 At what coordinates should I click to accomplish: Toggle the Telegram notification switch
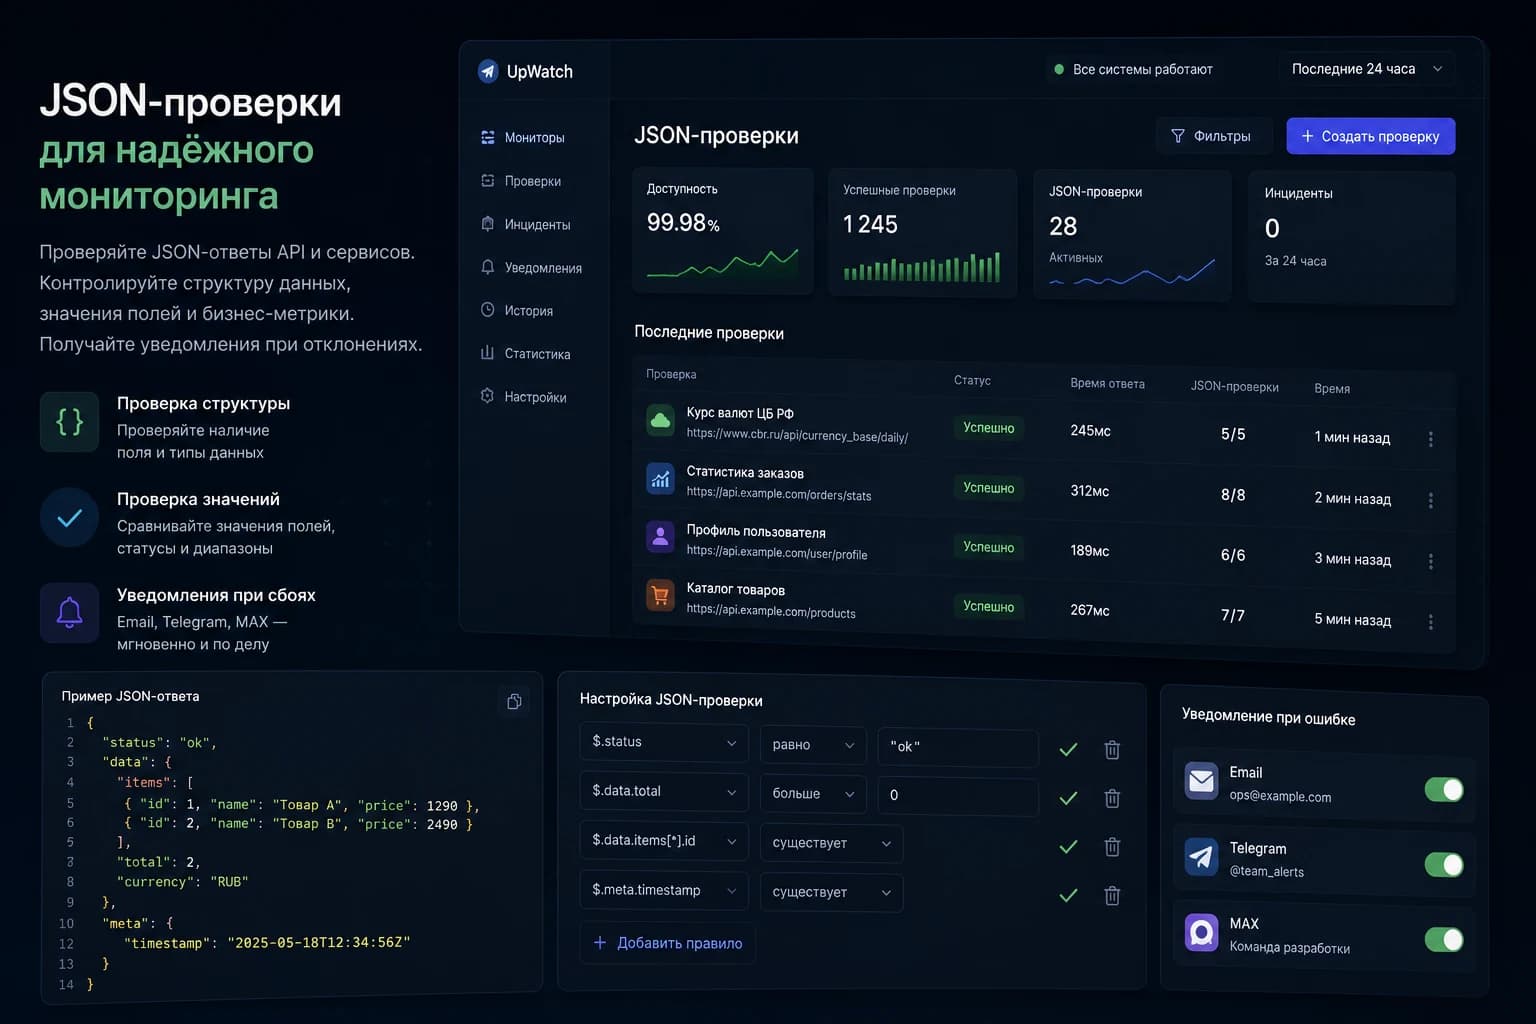click(x=1444, y=865)
